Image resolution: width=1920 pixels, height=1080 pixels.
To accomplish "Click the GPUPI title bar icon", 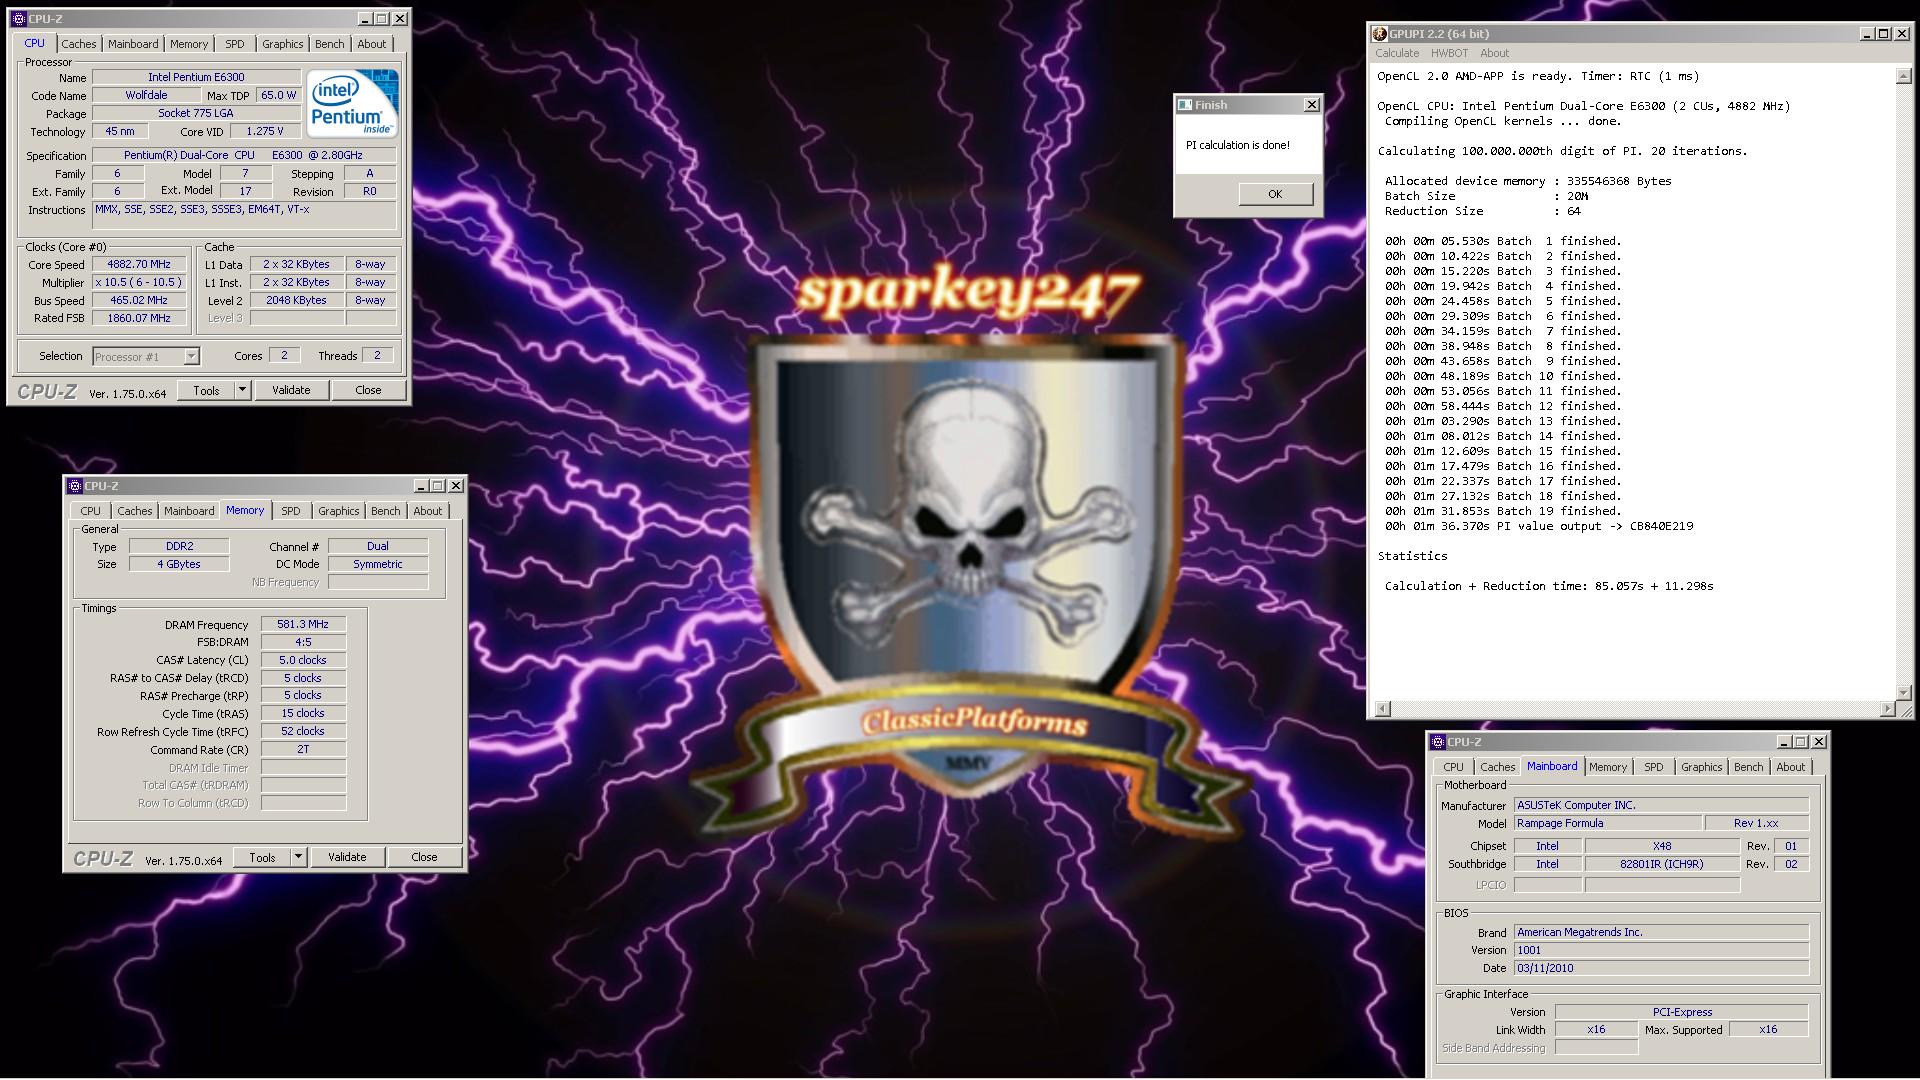I will pyautogui.click(x=1380, y=34).
